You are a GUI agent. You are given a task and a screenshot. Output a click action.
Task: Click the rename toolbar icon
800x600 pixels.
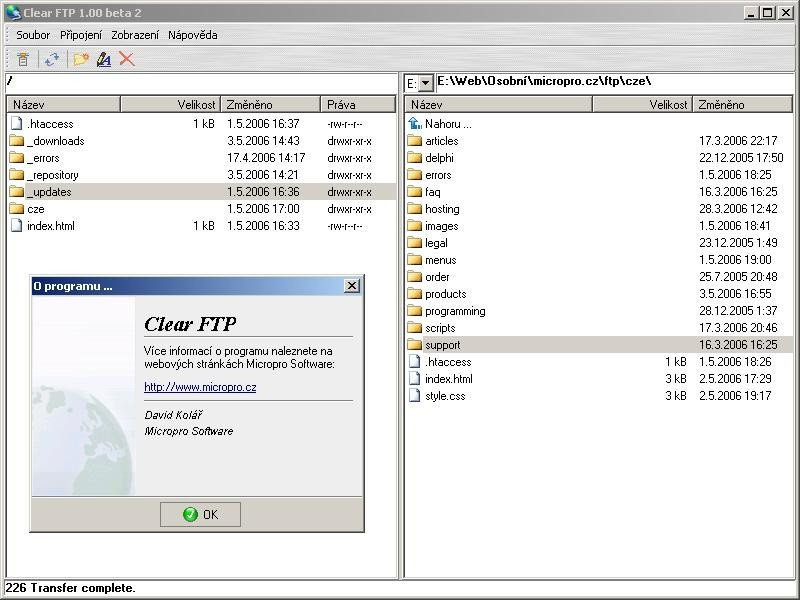point(104,59)
